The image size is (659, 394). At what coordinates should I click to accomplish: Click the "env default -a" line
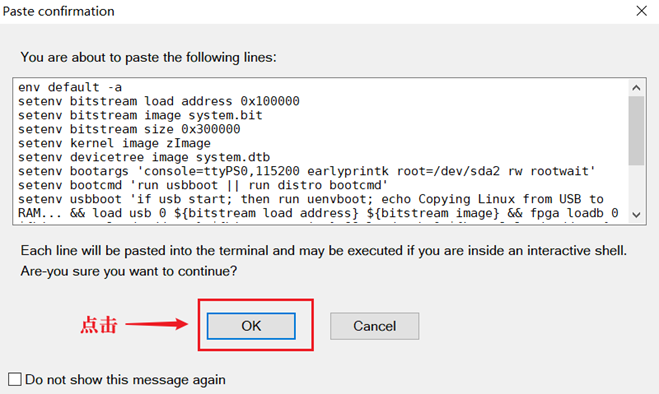point(70,87)
